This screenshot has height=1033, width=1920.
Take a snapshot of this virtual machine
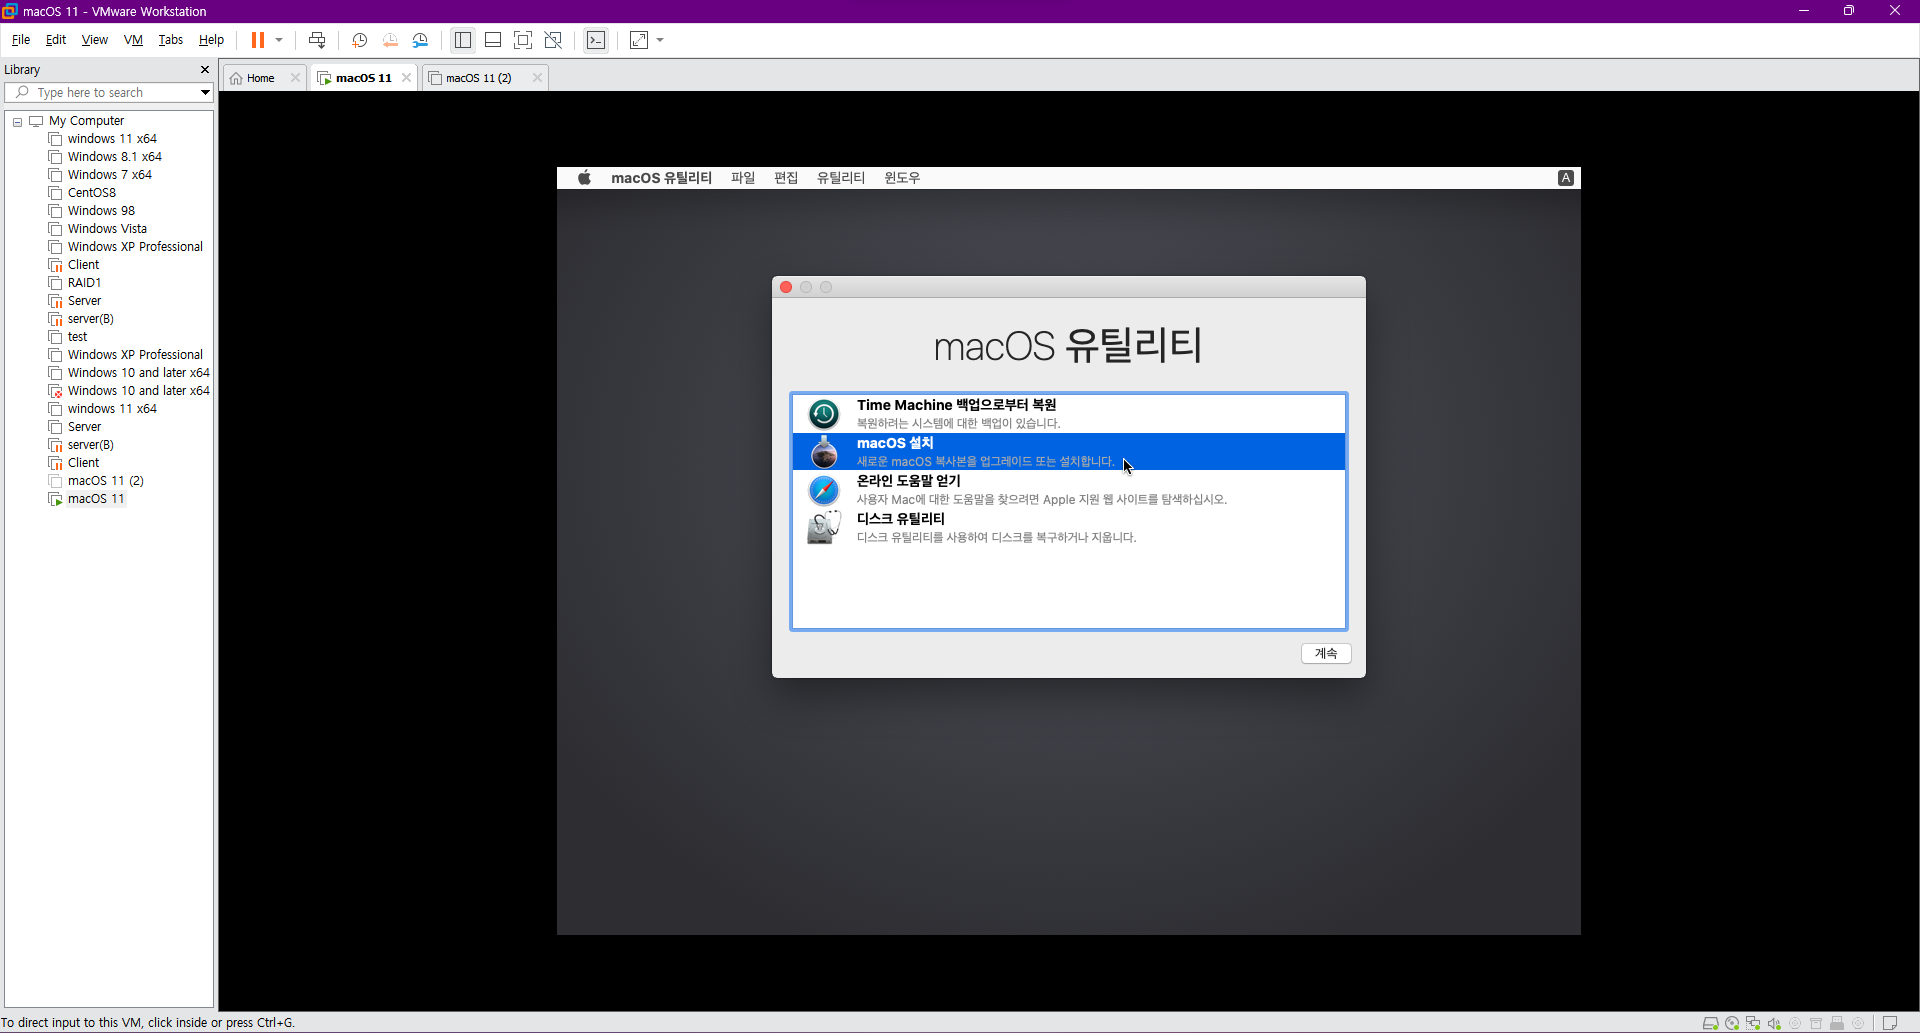pos(359,40)
